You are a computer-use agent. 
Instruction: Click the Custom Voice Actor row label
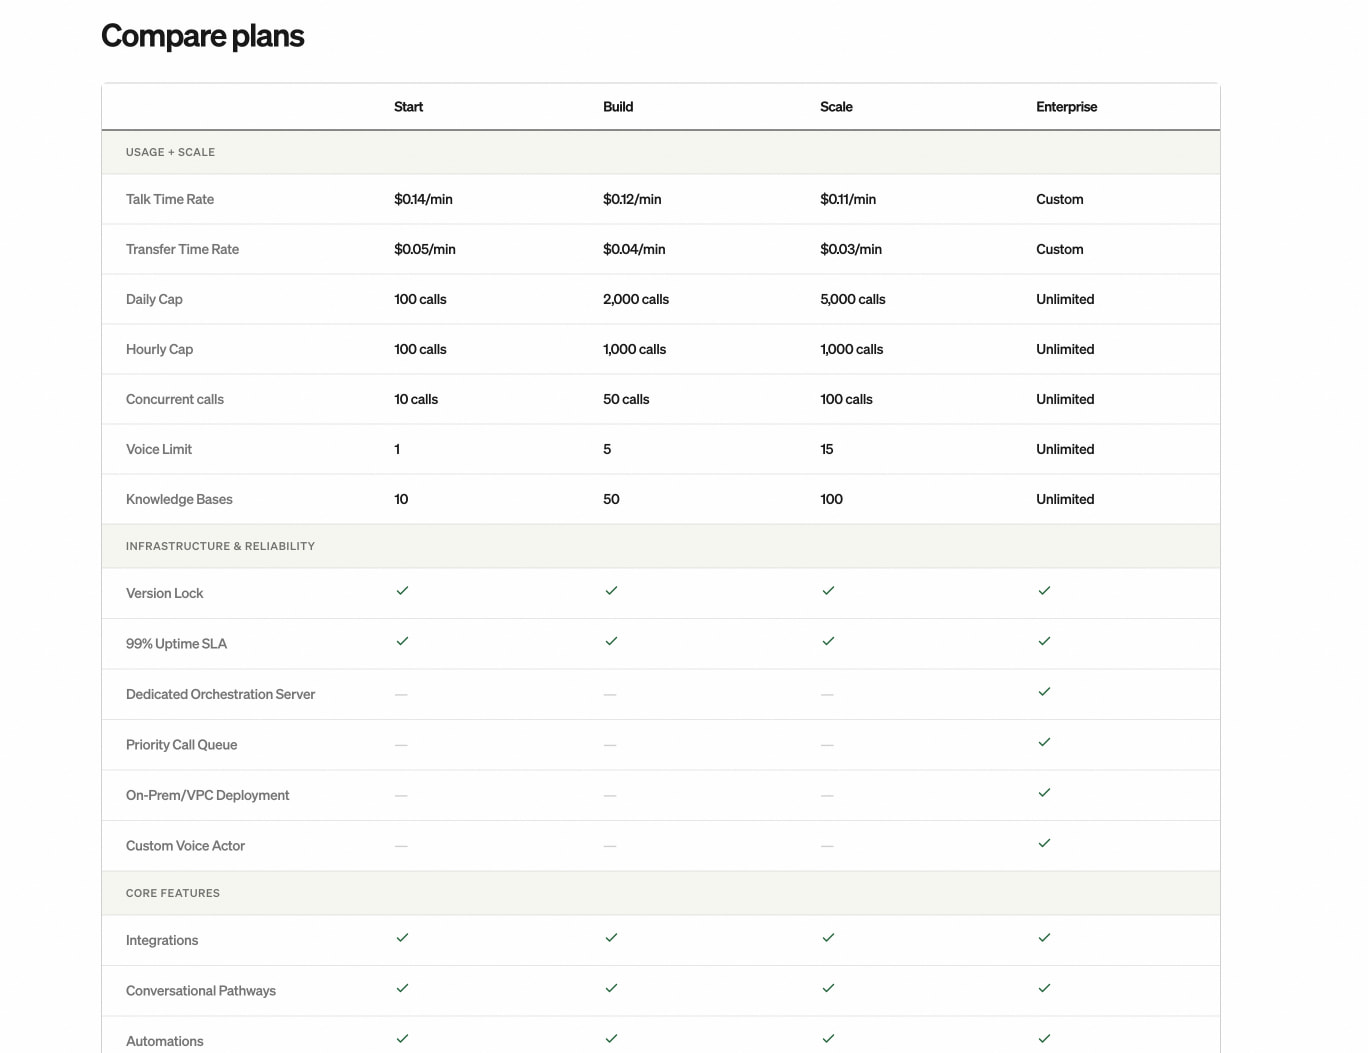pyautogui.click(x=185, y=845)
